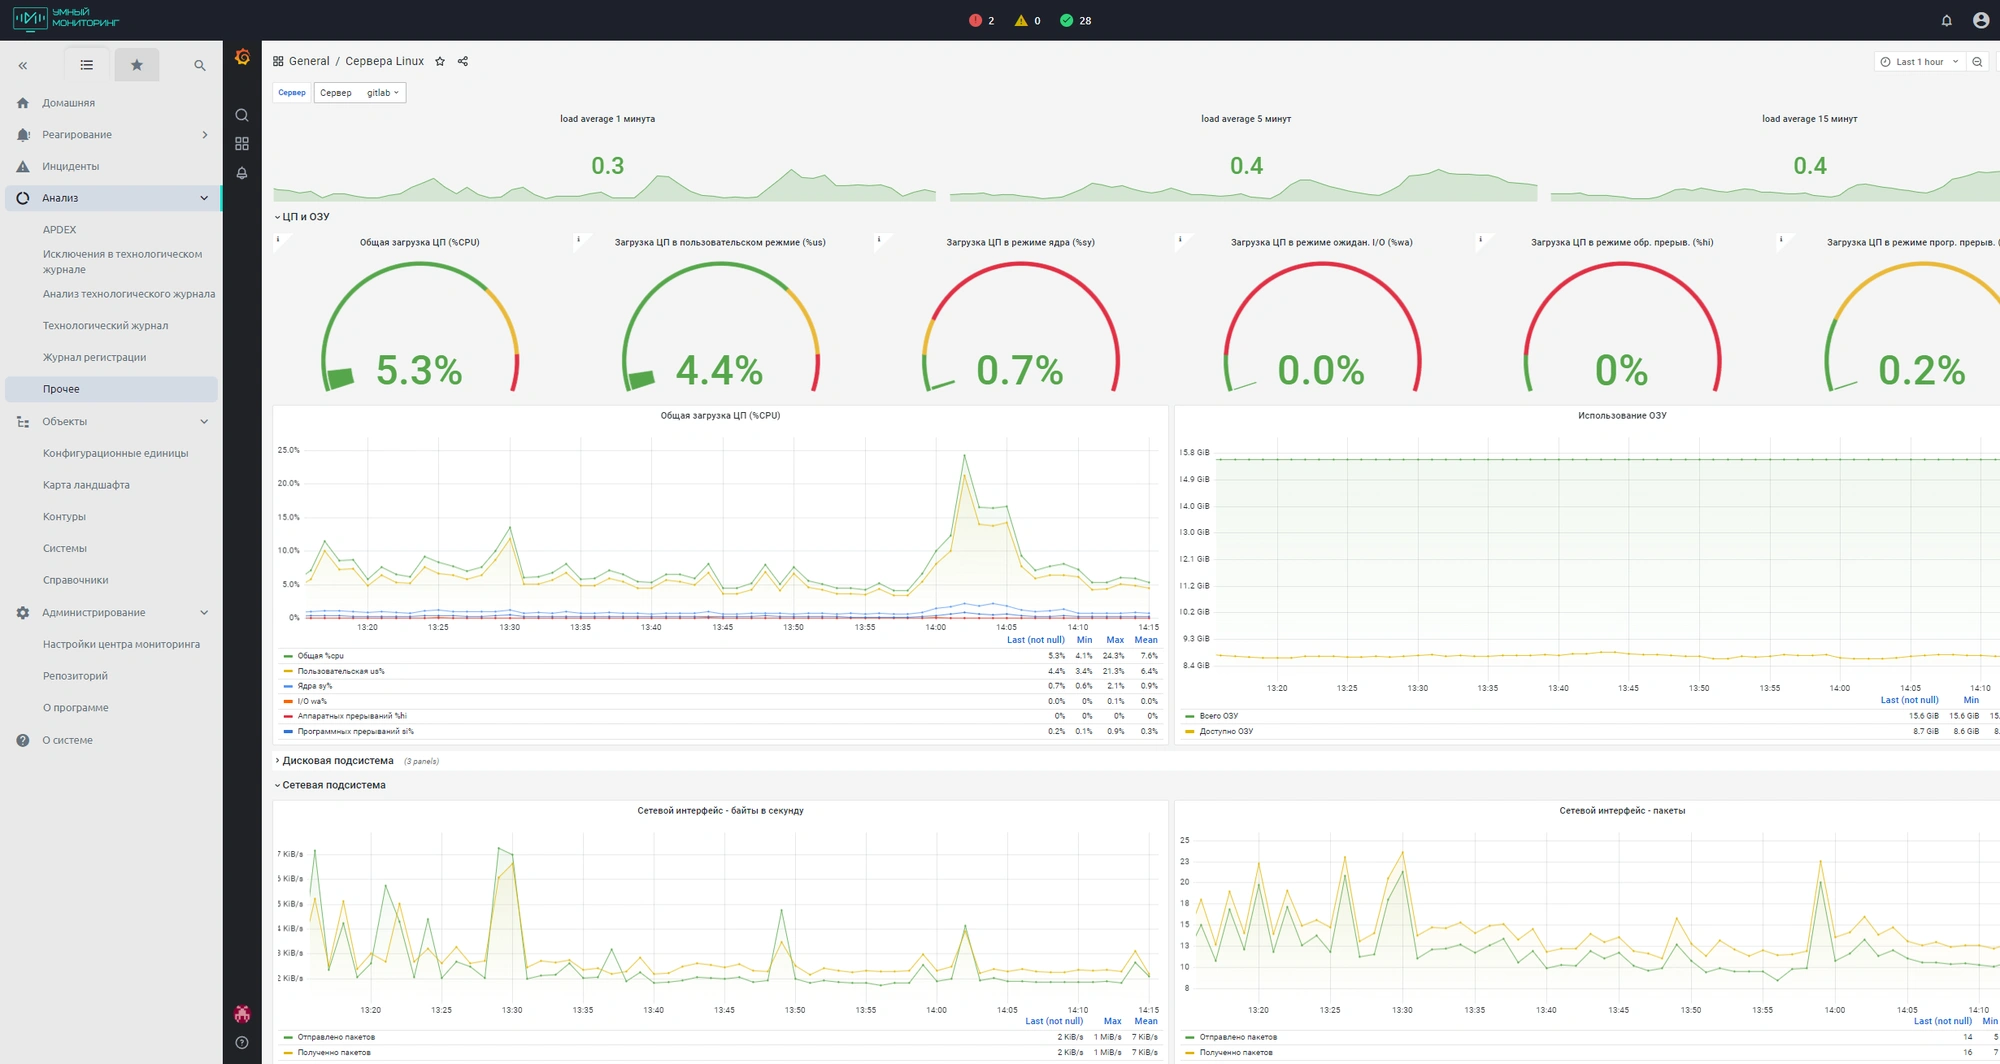The image size is (2000, 1064).
Task: Open the Grafana logo menu
Action: 242,58
